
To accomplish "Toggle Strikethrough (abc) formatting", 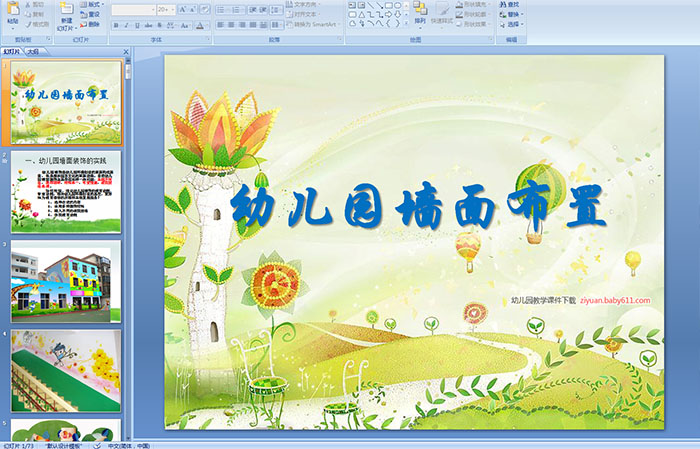I will pos(148,25).
